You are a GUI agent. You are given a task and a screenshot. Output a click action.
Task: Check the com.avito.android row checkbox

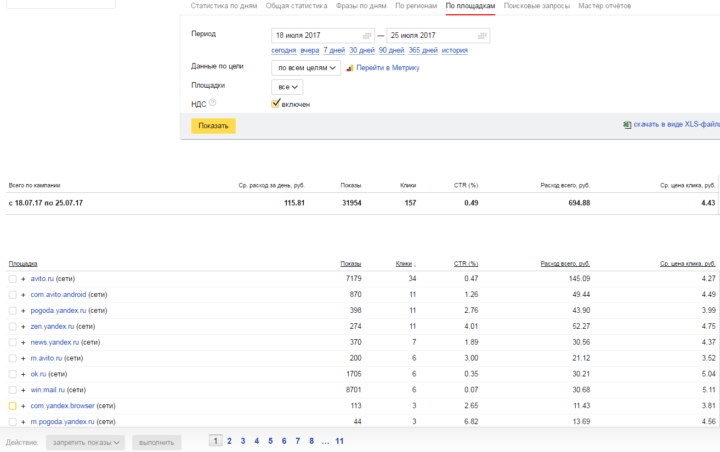12,295
